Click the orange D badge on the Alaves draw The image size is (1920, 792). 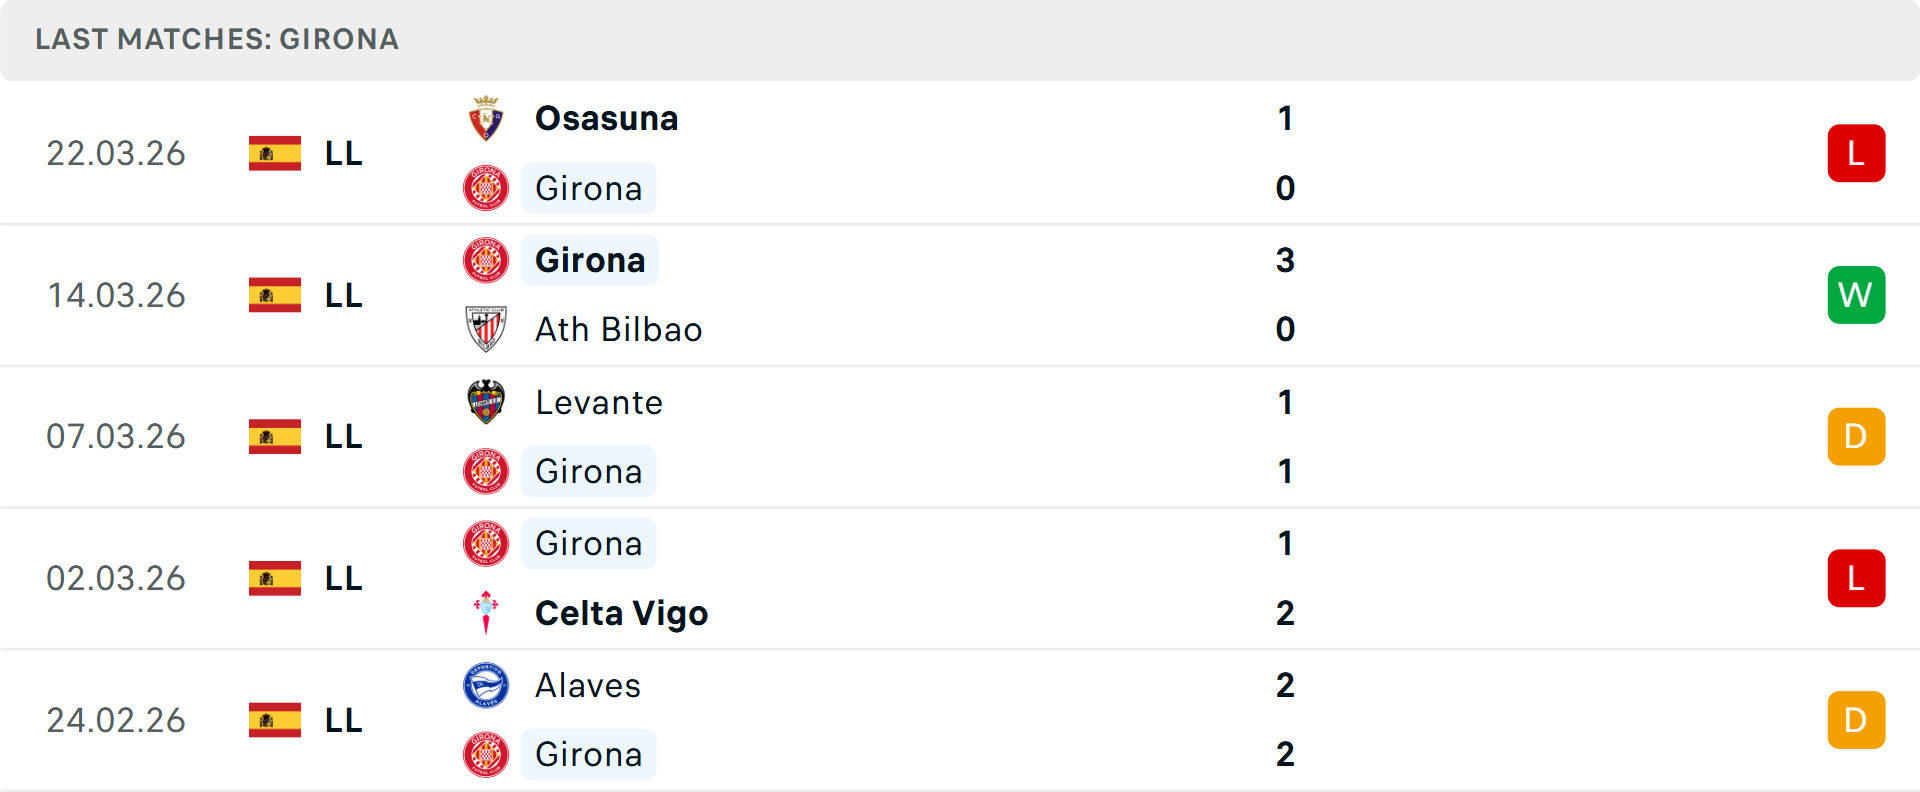click(x=1856, y=719)
